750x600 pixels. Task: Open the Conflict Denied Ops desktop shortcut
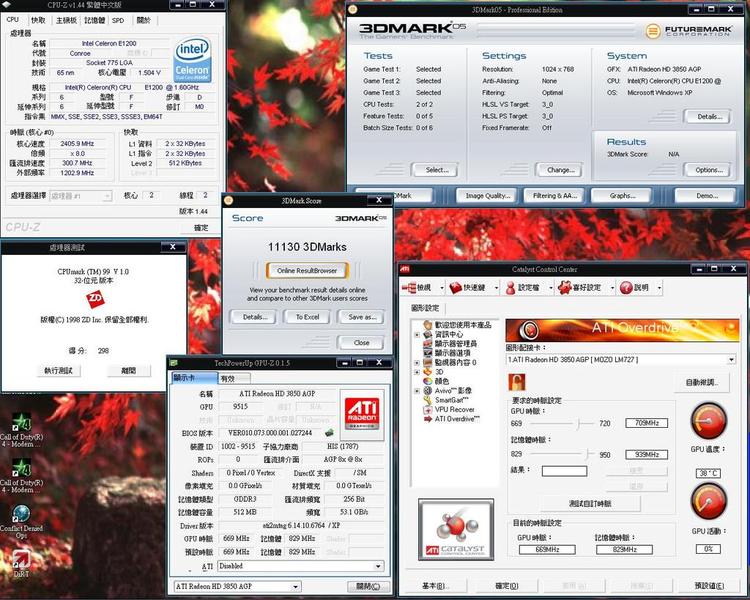pos(21,522)
